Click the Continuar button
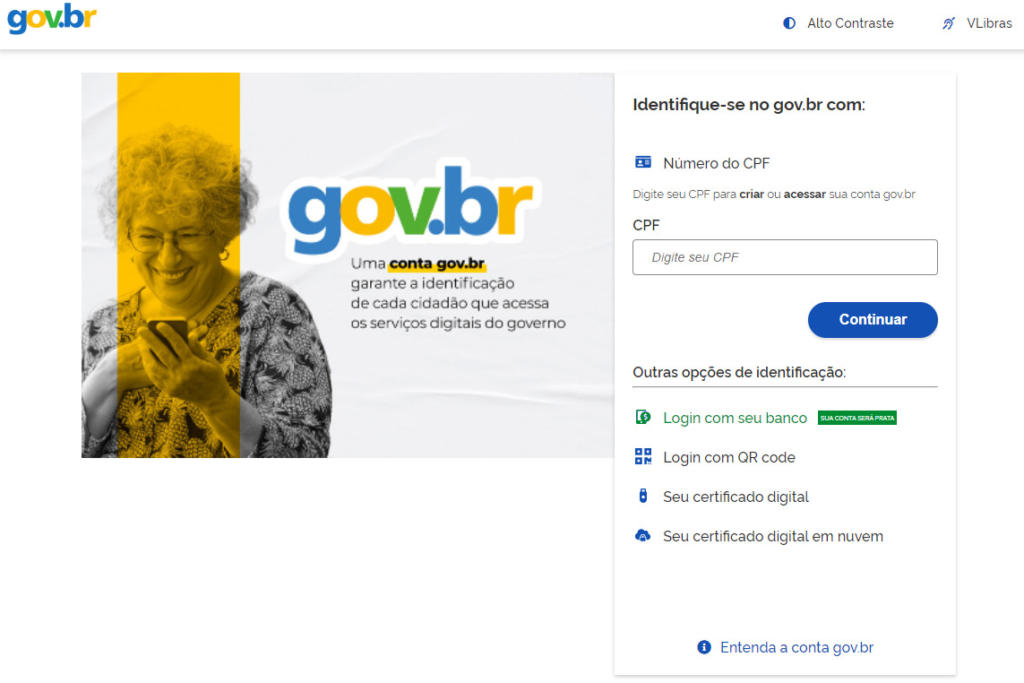Screen dimensions: 1024x683 [x=872, y=320]
